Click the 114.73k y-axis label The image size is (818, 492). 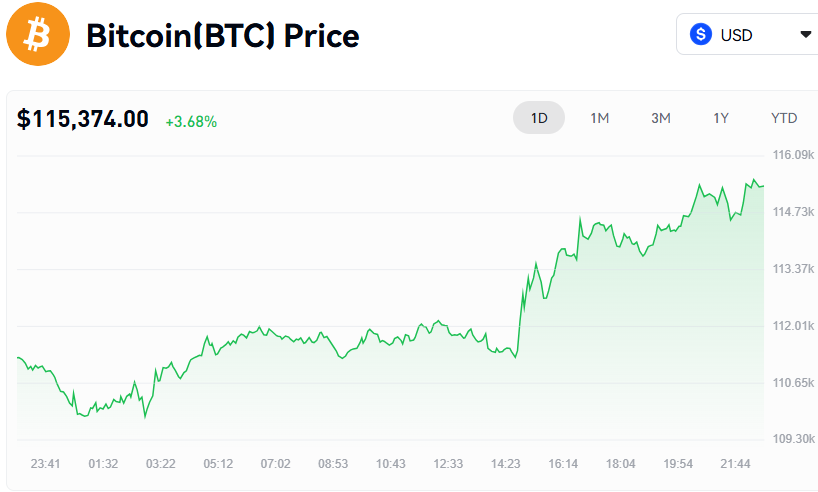(x=793, y=212)
